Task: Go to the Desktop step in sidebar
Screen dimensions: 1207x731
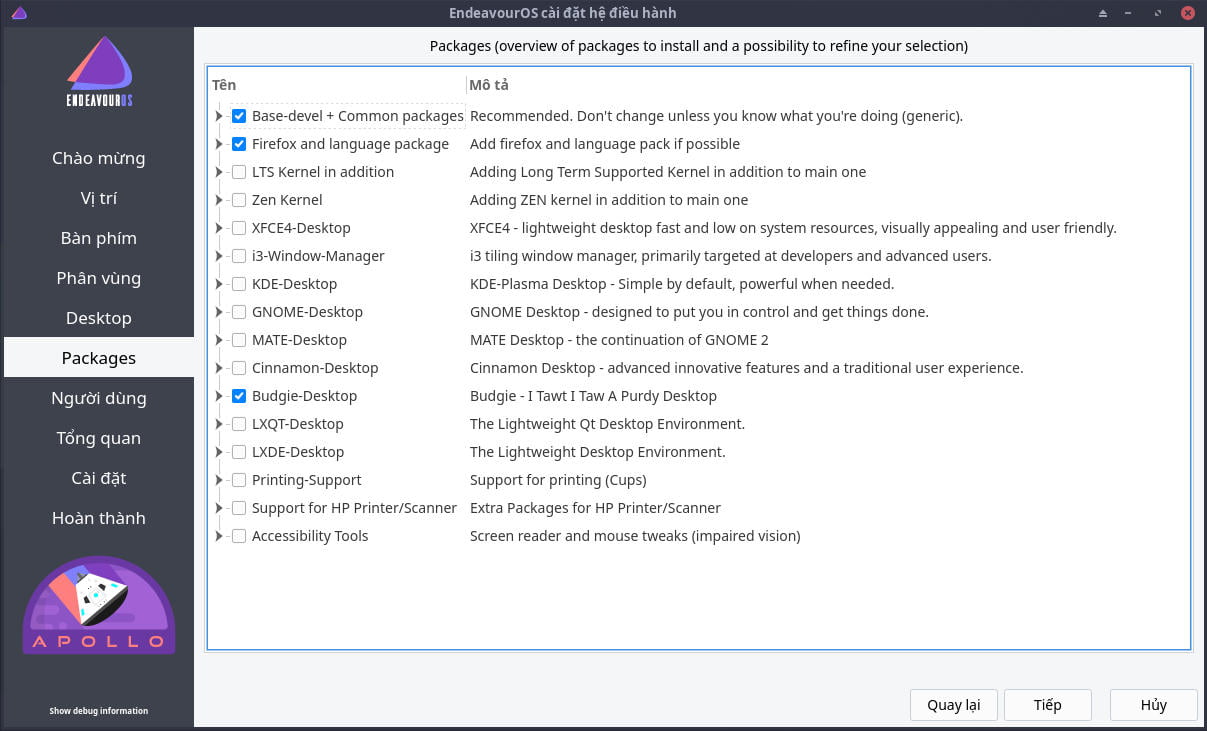Action: click(x=98, y=318)
